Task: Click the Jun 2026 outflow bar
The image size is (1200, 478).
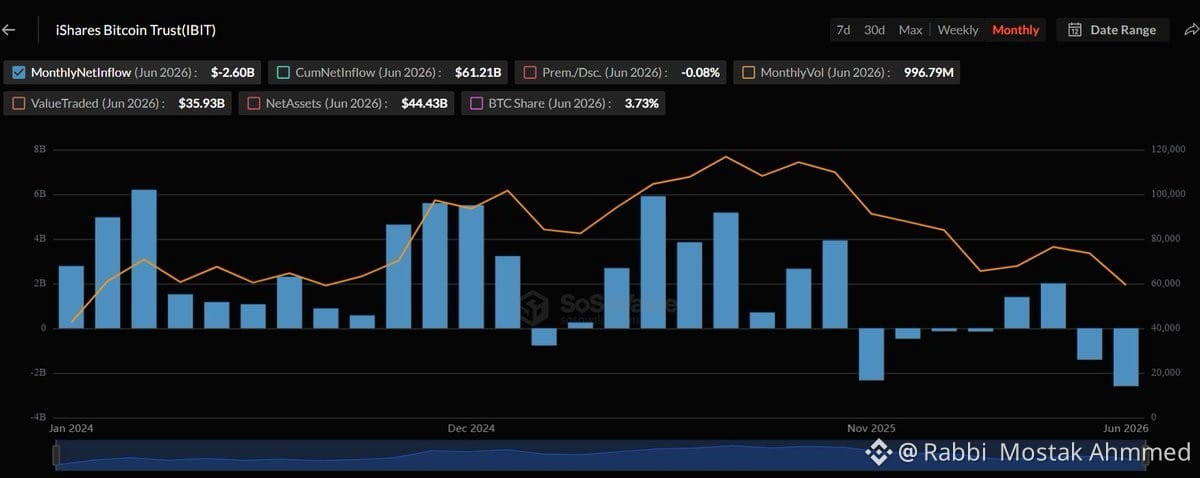Action: (x=1125, y=356)
